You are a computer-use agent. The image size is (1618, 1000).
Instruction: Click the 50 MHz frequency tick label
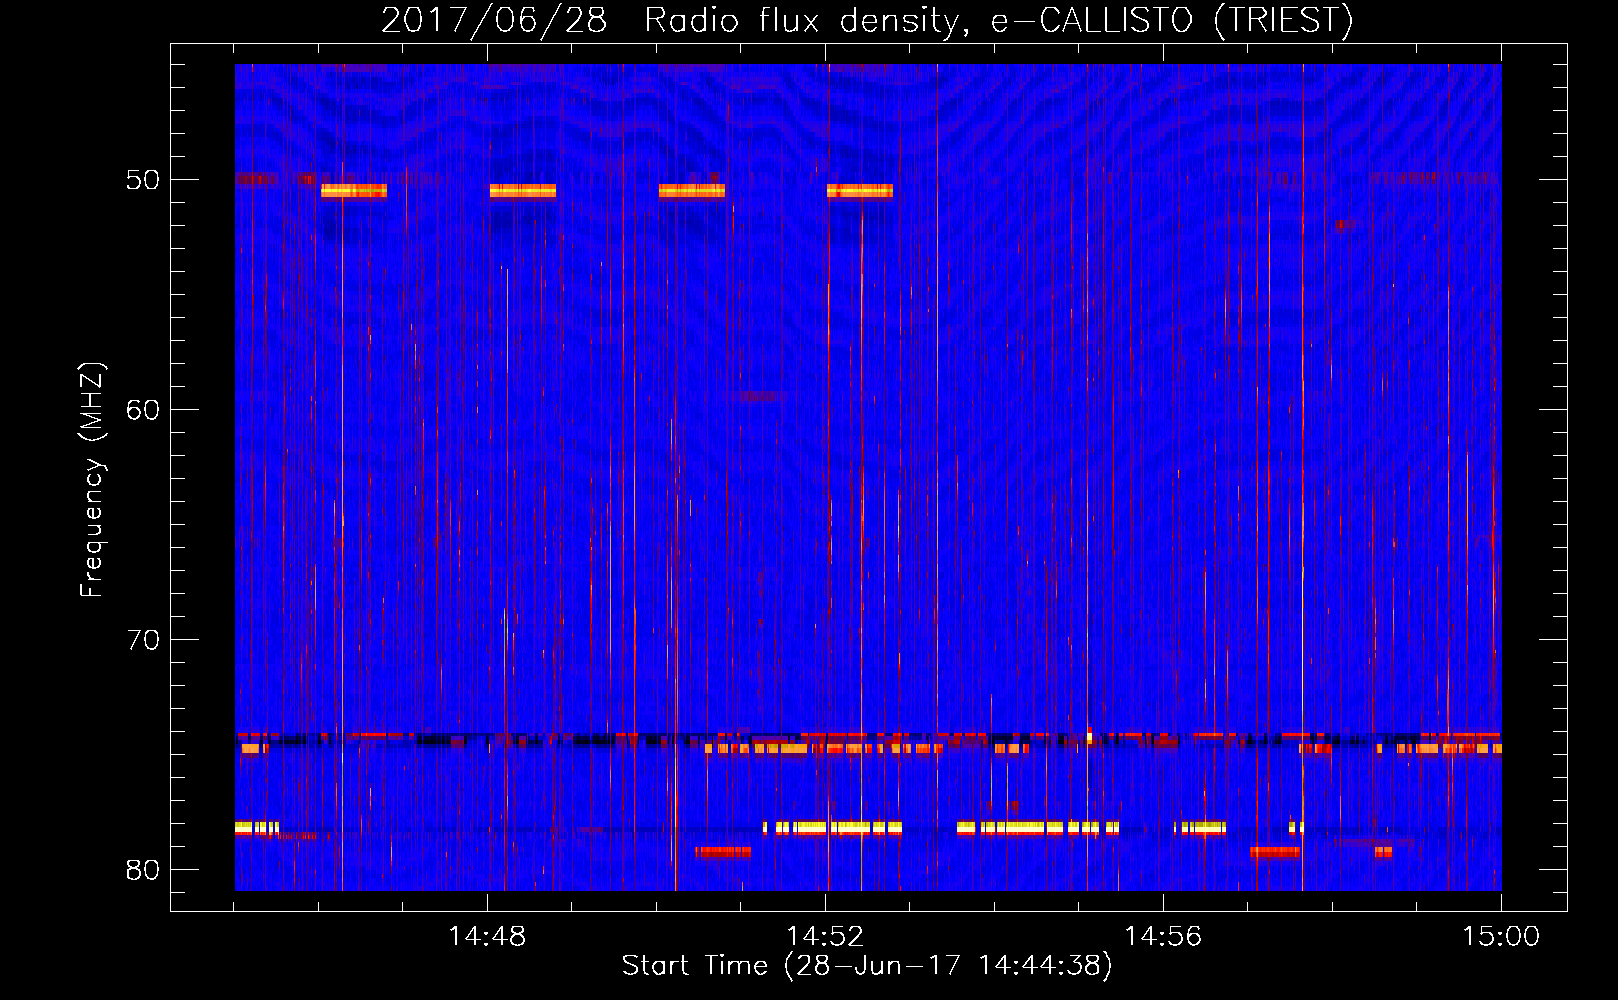click(143, 180)
